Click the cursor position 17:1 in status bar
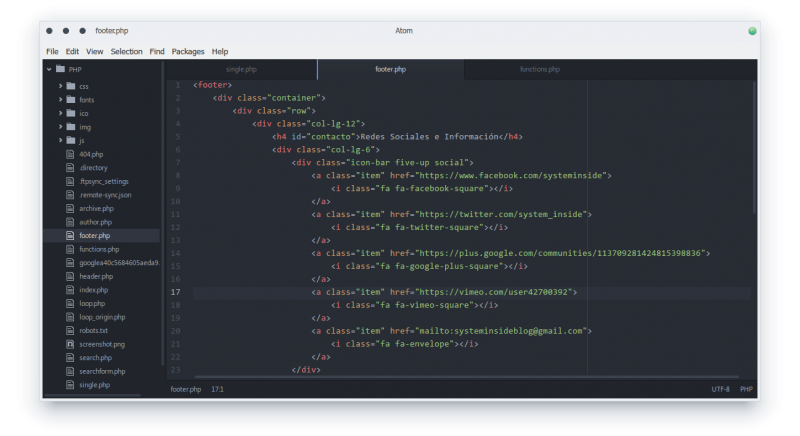The width and height of the screenshot is (800, 436). point(217,389)
